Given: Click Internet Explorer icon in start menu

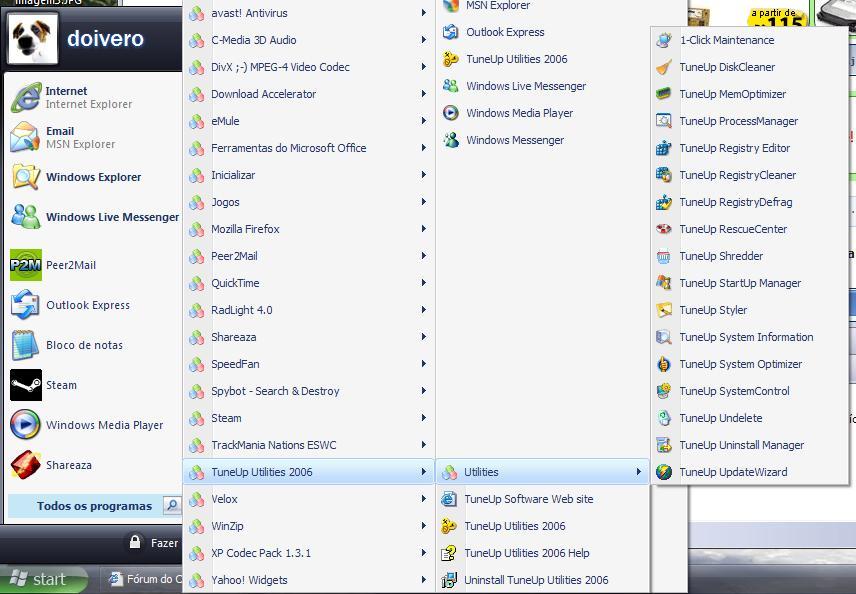Looking at the screenshot, I should point(26,97).
